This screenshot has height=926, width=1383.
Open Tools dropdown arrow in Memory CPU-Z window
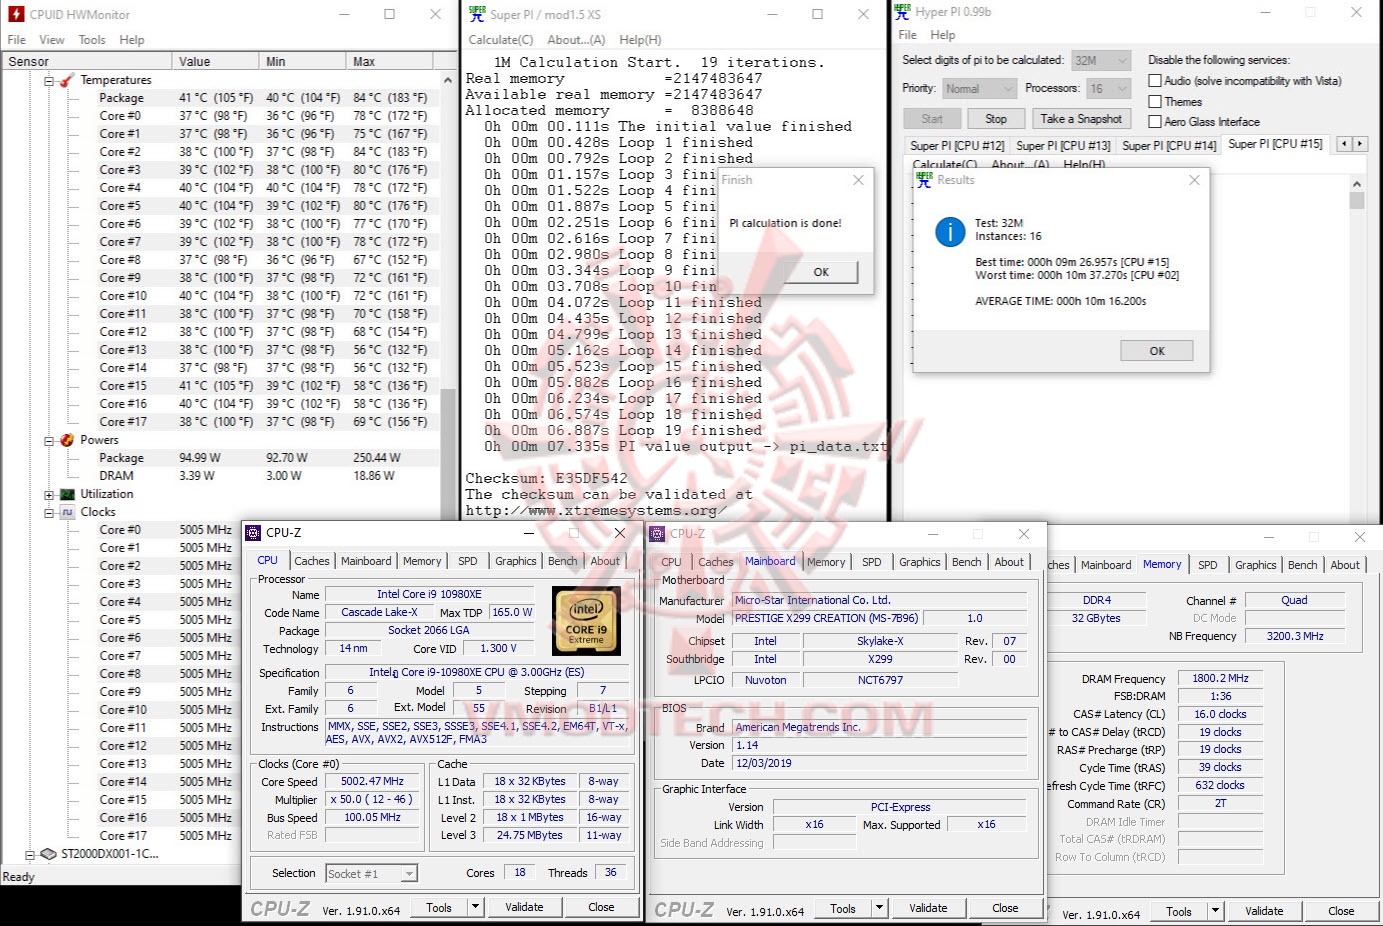pos(1215,911)
